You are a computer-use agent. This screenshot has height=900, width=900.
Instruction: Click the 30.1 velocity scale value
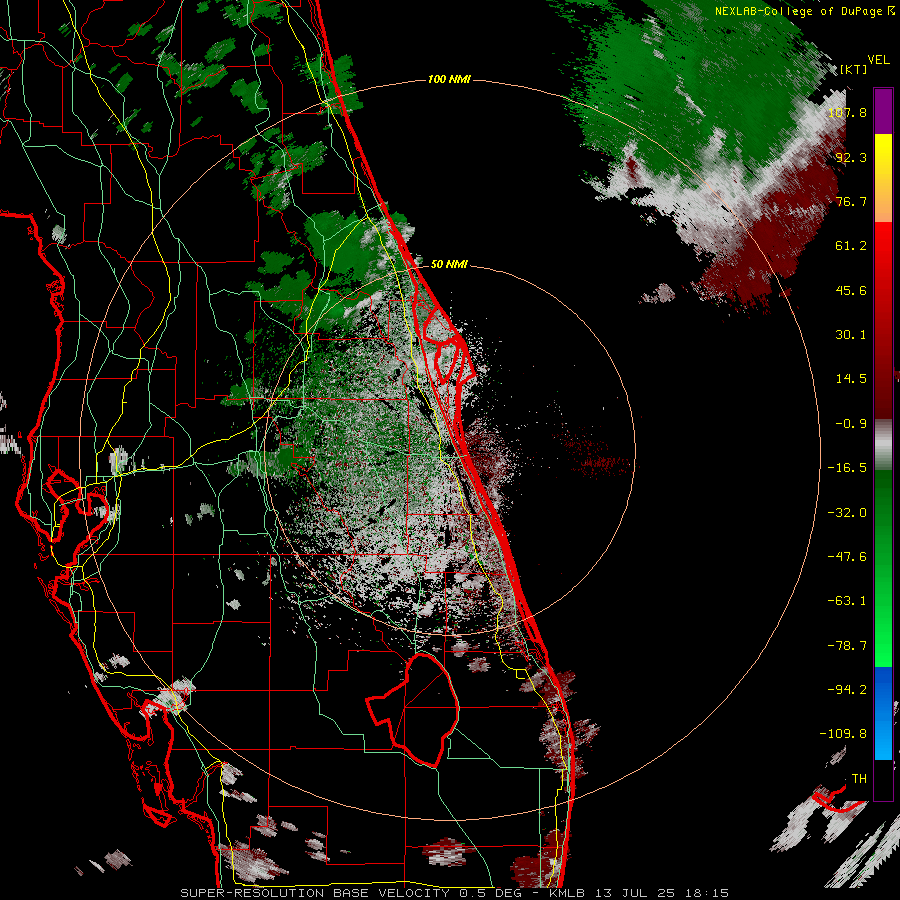coord(851,335)
